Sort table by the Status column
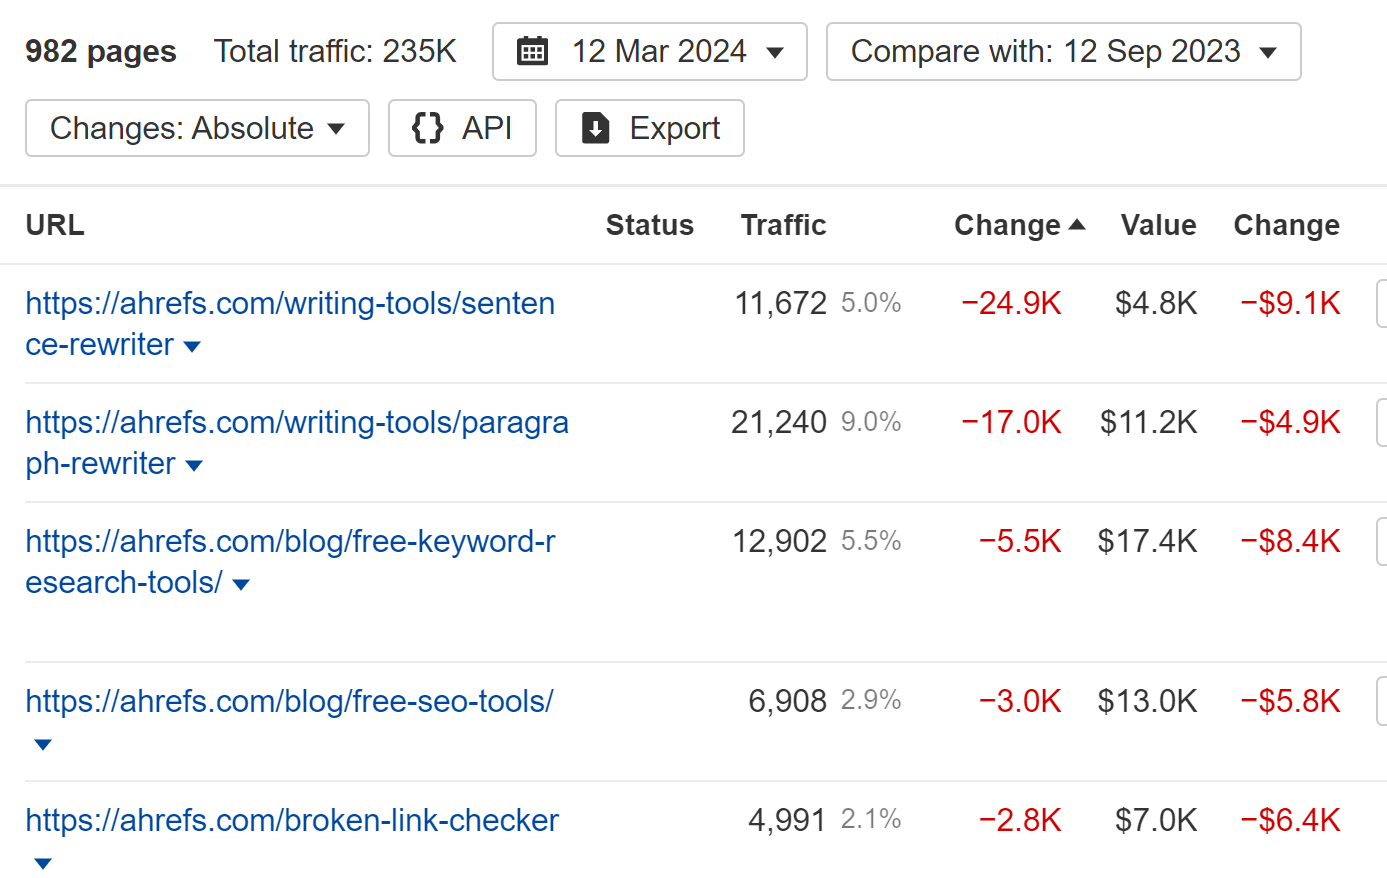The width and height of the screenshot is (1387, 878). coord(649,224)
